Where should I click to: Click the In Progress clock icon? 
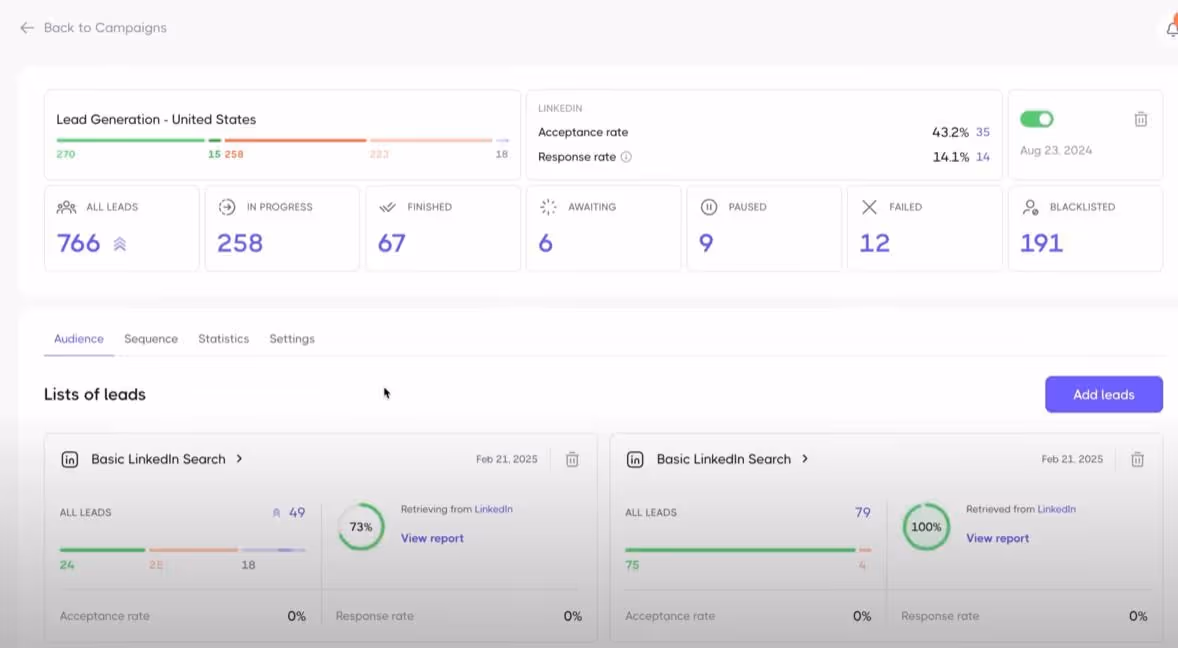pyautogui.click(x=226, y=207)
